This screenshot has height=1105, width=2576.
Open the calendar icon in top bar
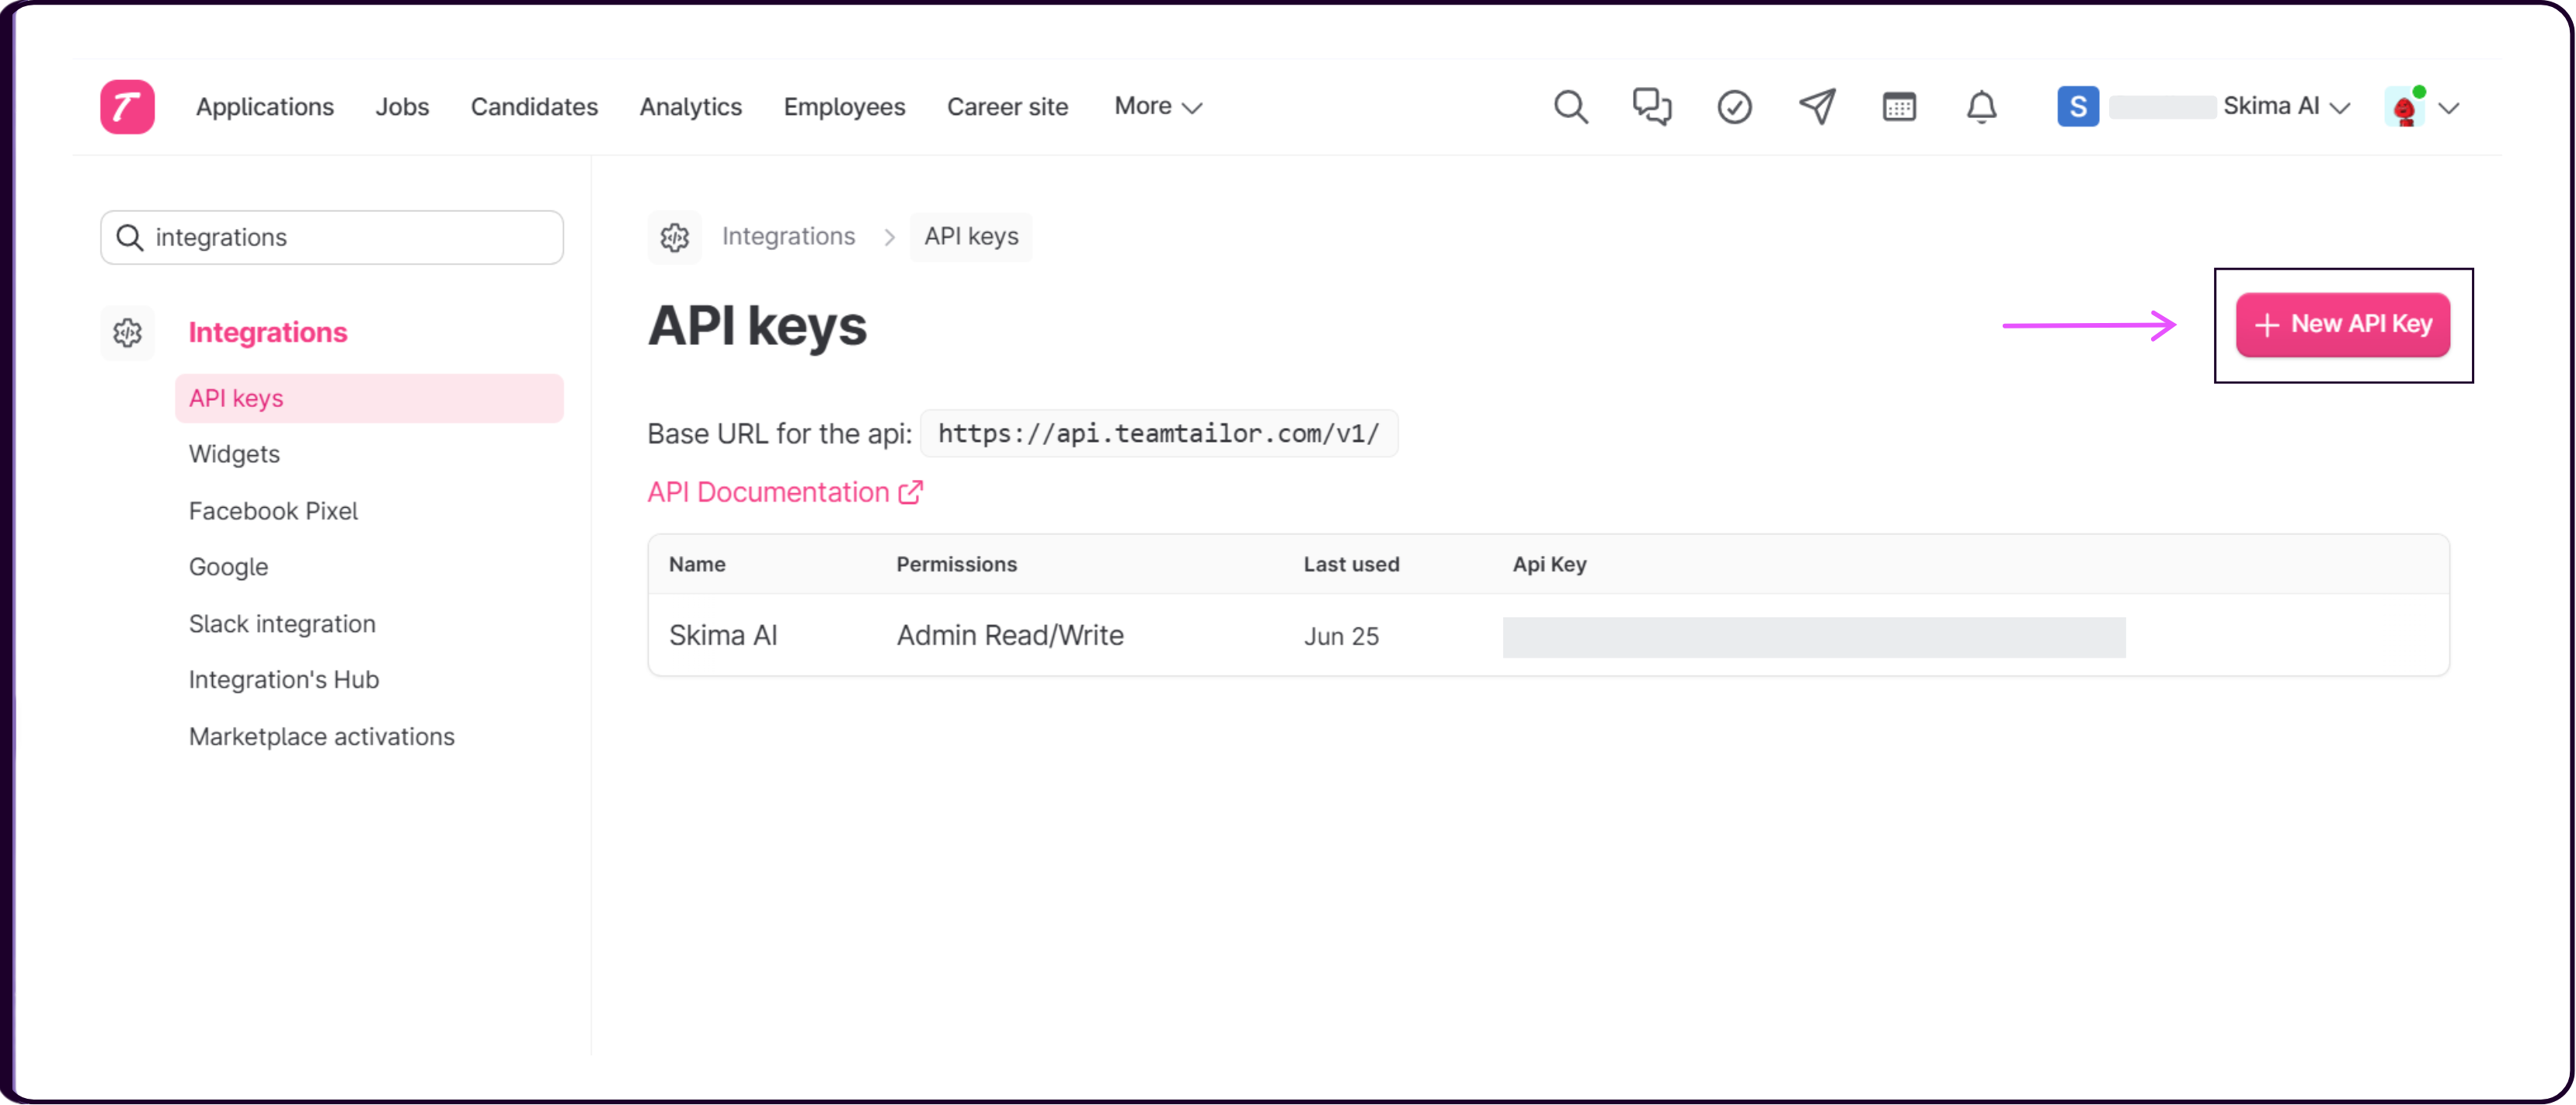click(1899, 106)
